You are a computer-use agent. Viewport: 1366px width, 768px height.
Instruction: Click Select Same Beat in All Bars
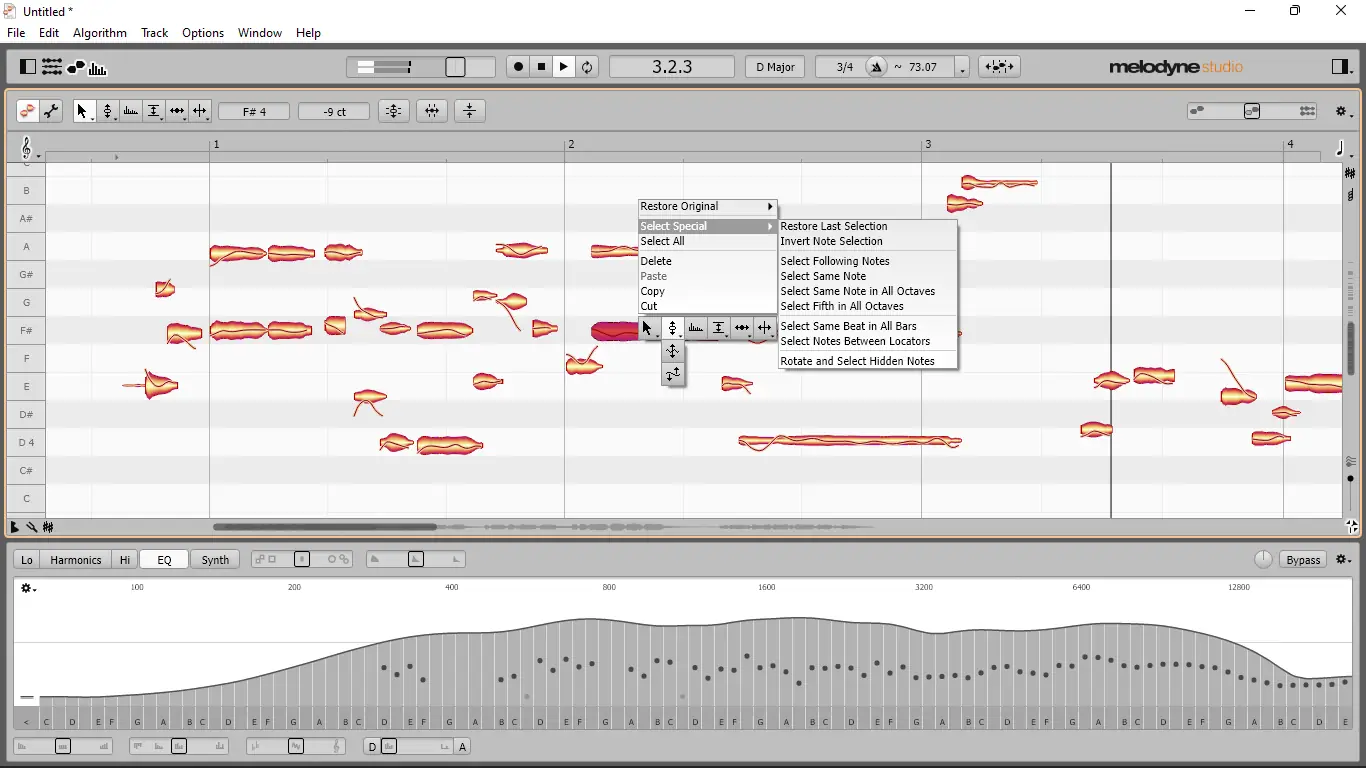[x=868, y=326]
